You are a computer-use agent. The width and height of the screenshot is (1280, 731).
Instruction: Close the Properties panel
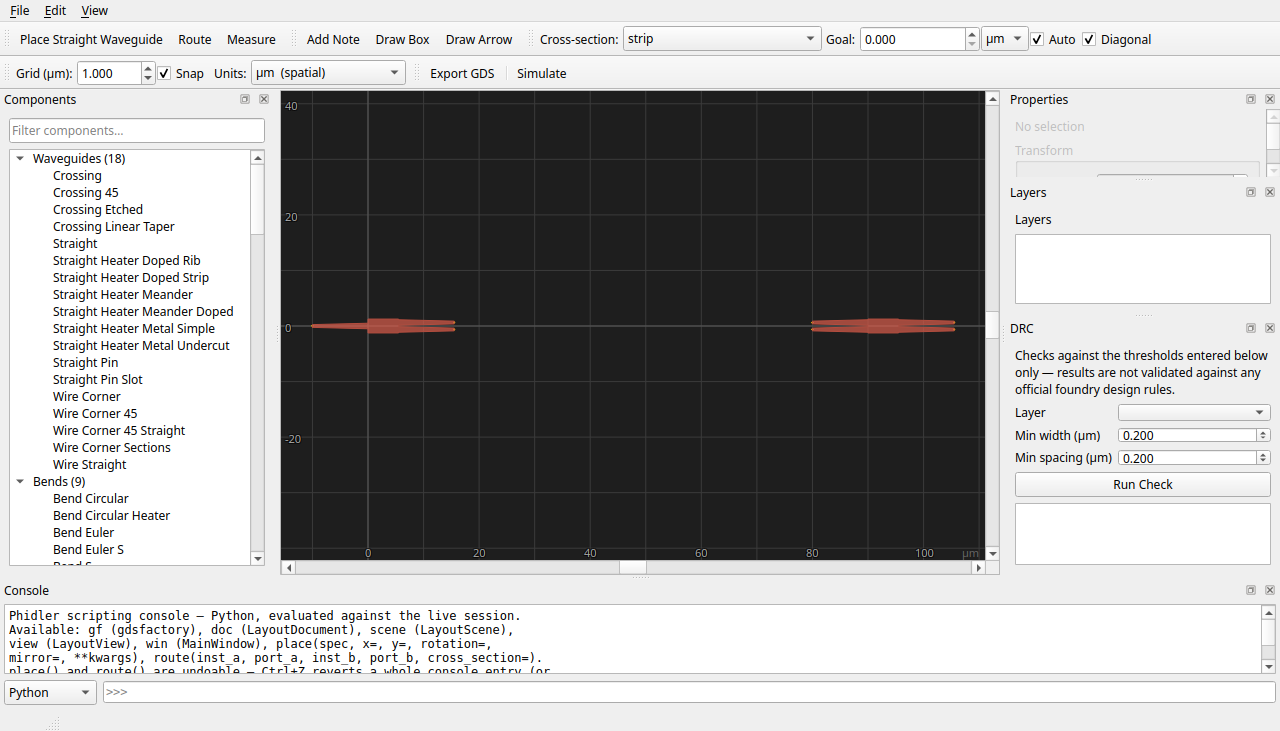[x=1270, y=100]
